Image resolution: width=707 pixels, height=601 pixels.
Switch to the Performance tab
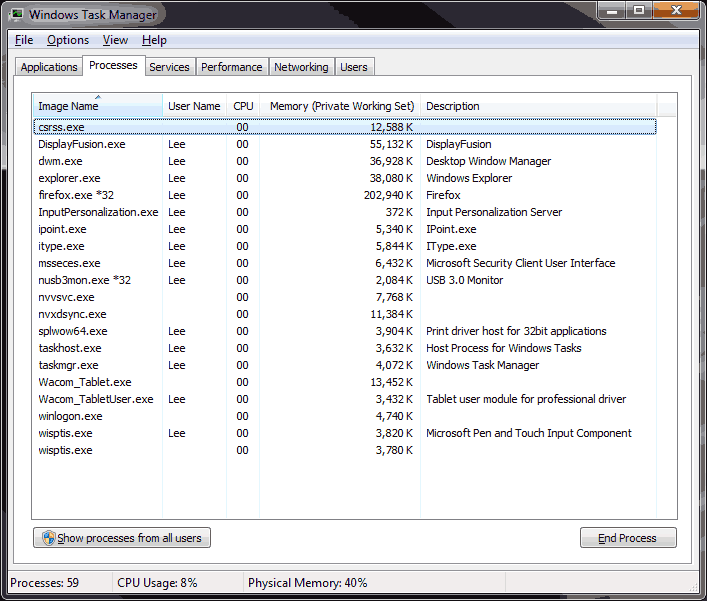pos(231,67)
